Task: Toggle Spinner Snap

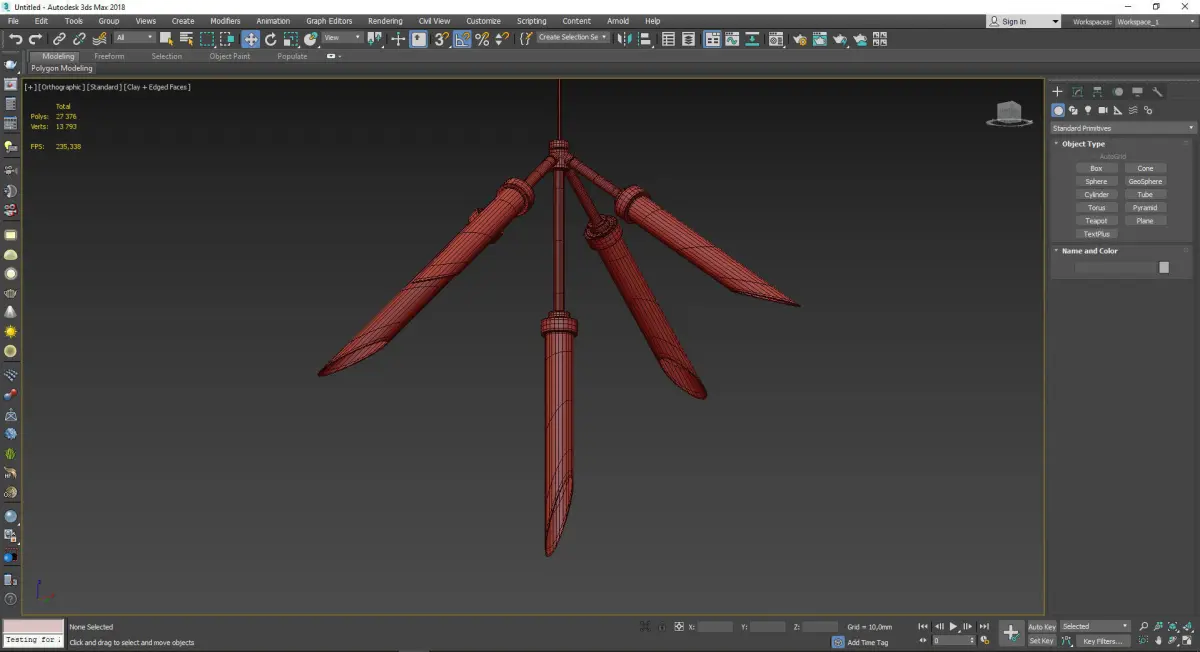Action: tap(502, 39)
